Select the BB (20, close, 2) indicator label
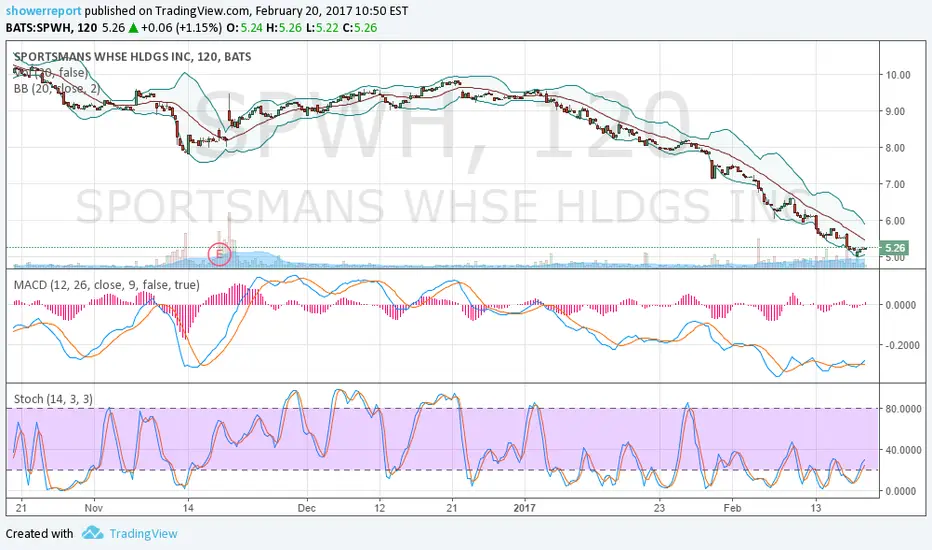 point(56,89)
